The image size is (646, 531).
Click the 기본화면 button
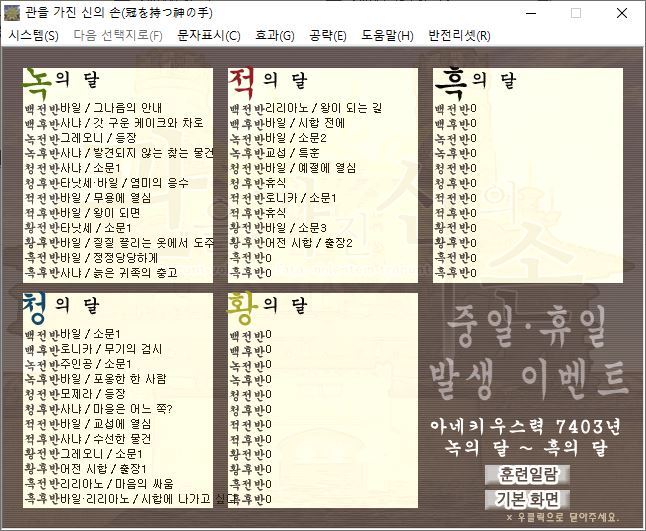pos(527,499)
